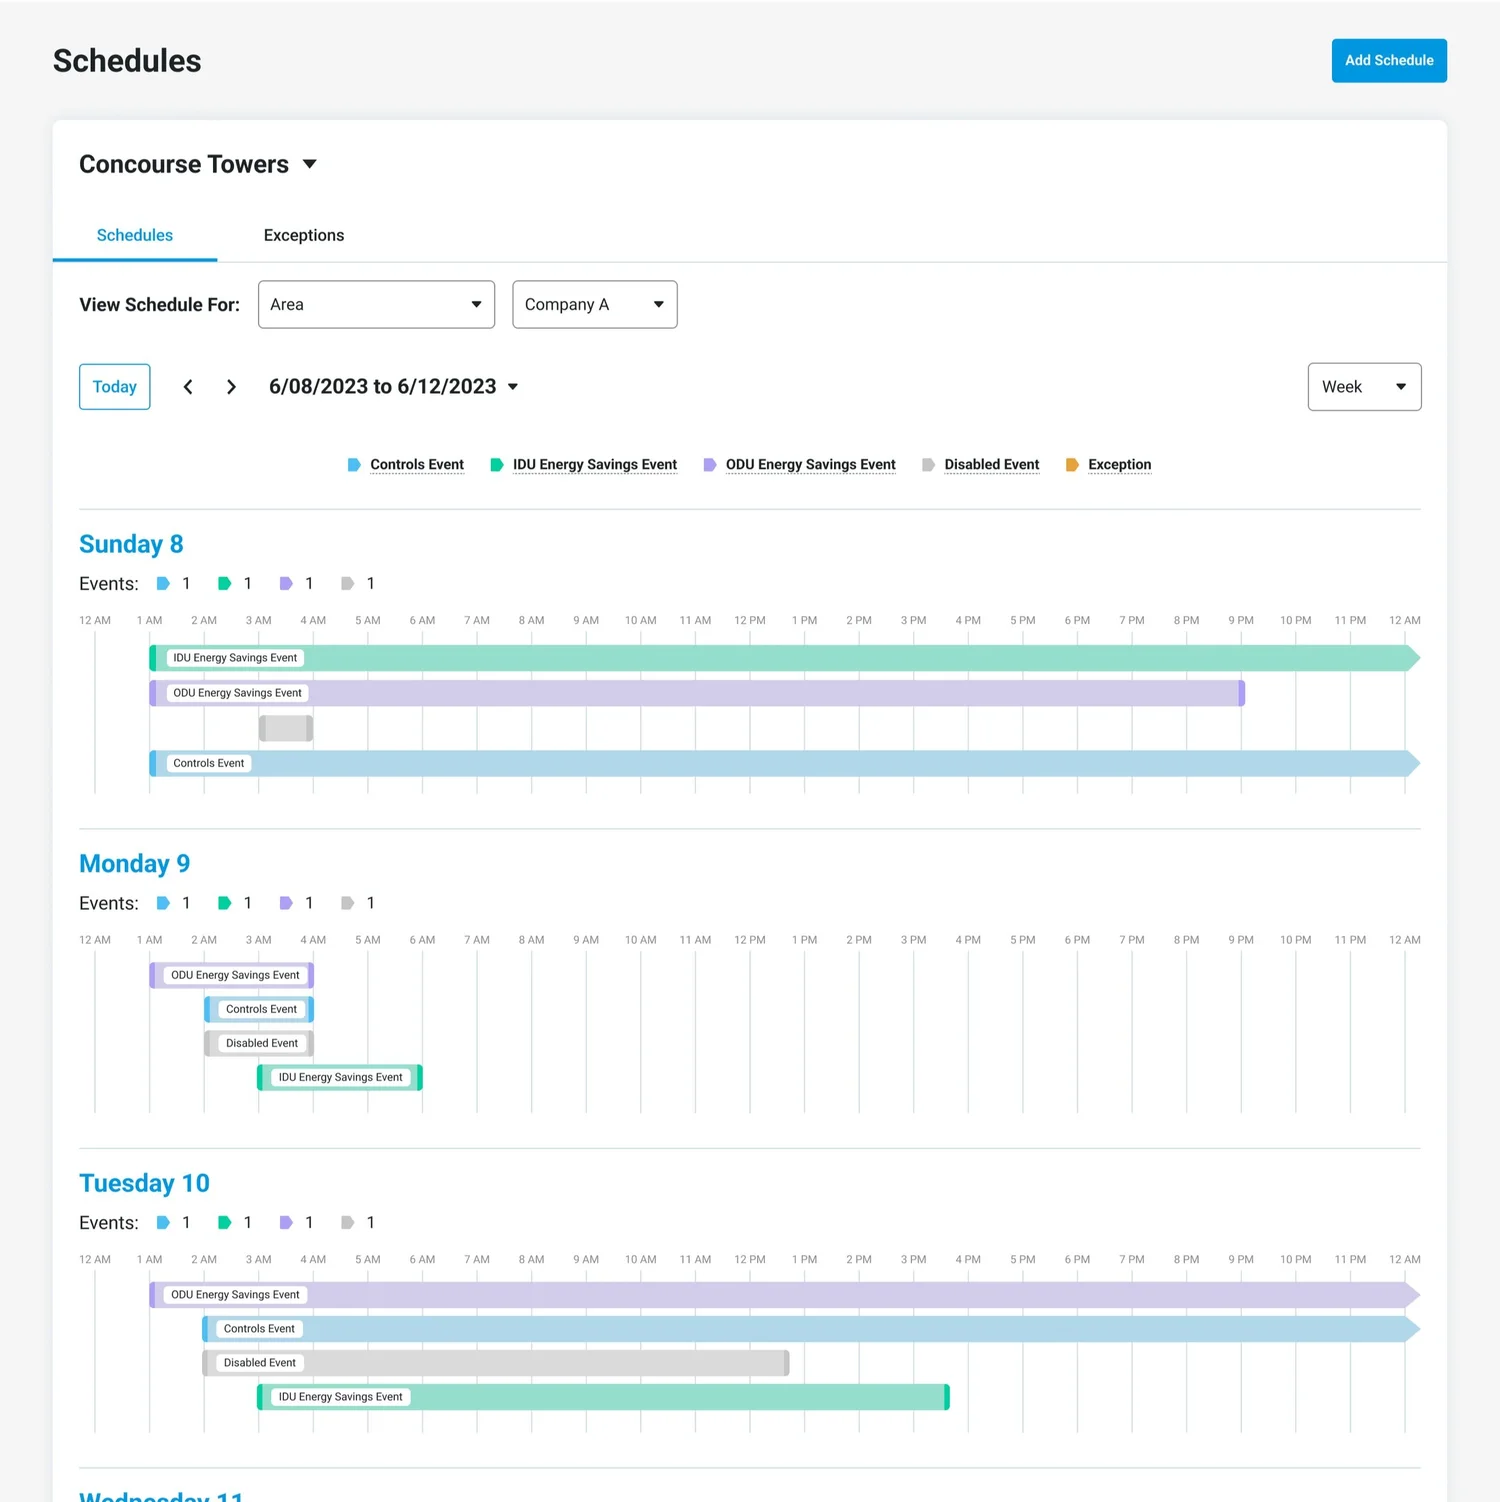Click the blue Controls Event legend tag icon
Screen dimensions: 1500x1502
click(354, 465)
